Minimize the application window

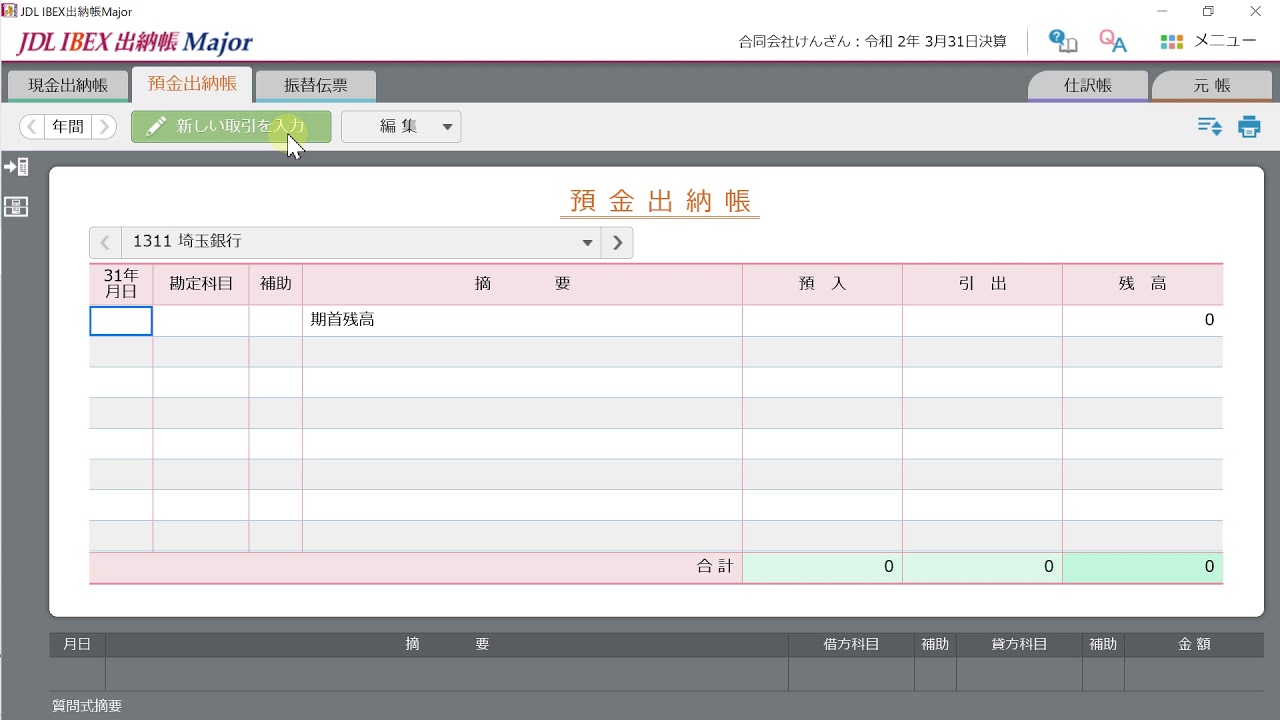(x=1161, y=11)
